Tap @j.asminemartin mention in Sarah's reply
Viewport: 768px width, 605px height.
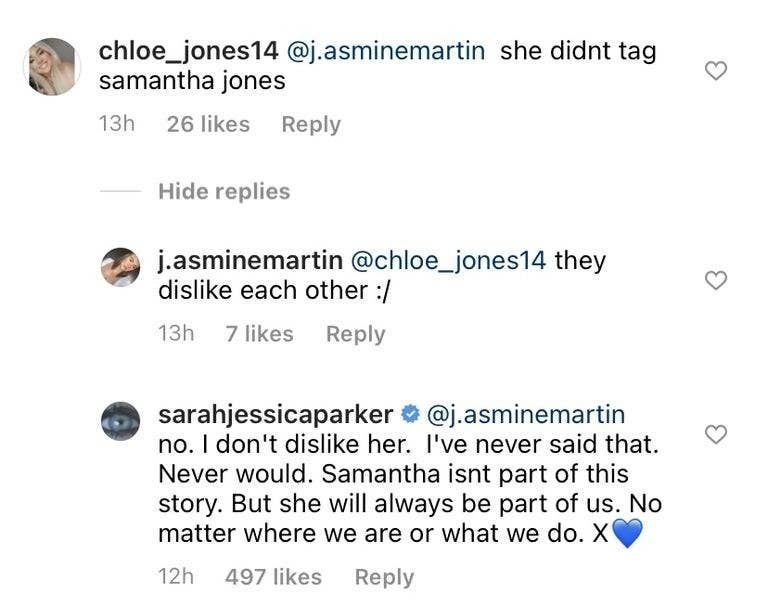(525, 414)
